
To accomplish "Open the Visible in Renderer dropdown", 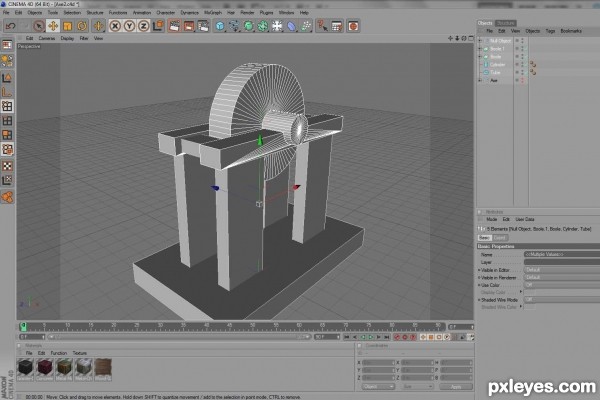I will click(x=562, y=278).
